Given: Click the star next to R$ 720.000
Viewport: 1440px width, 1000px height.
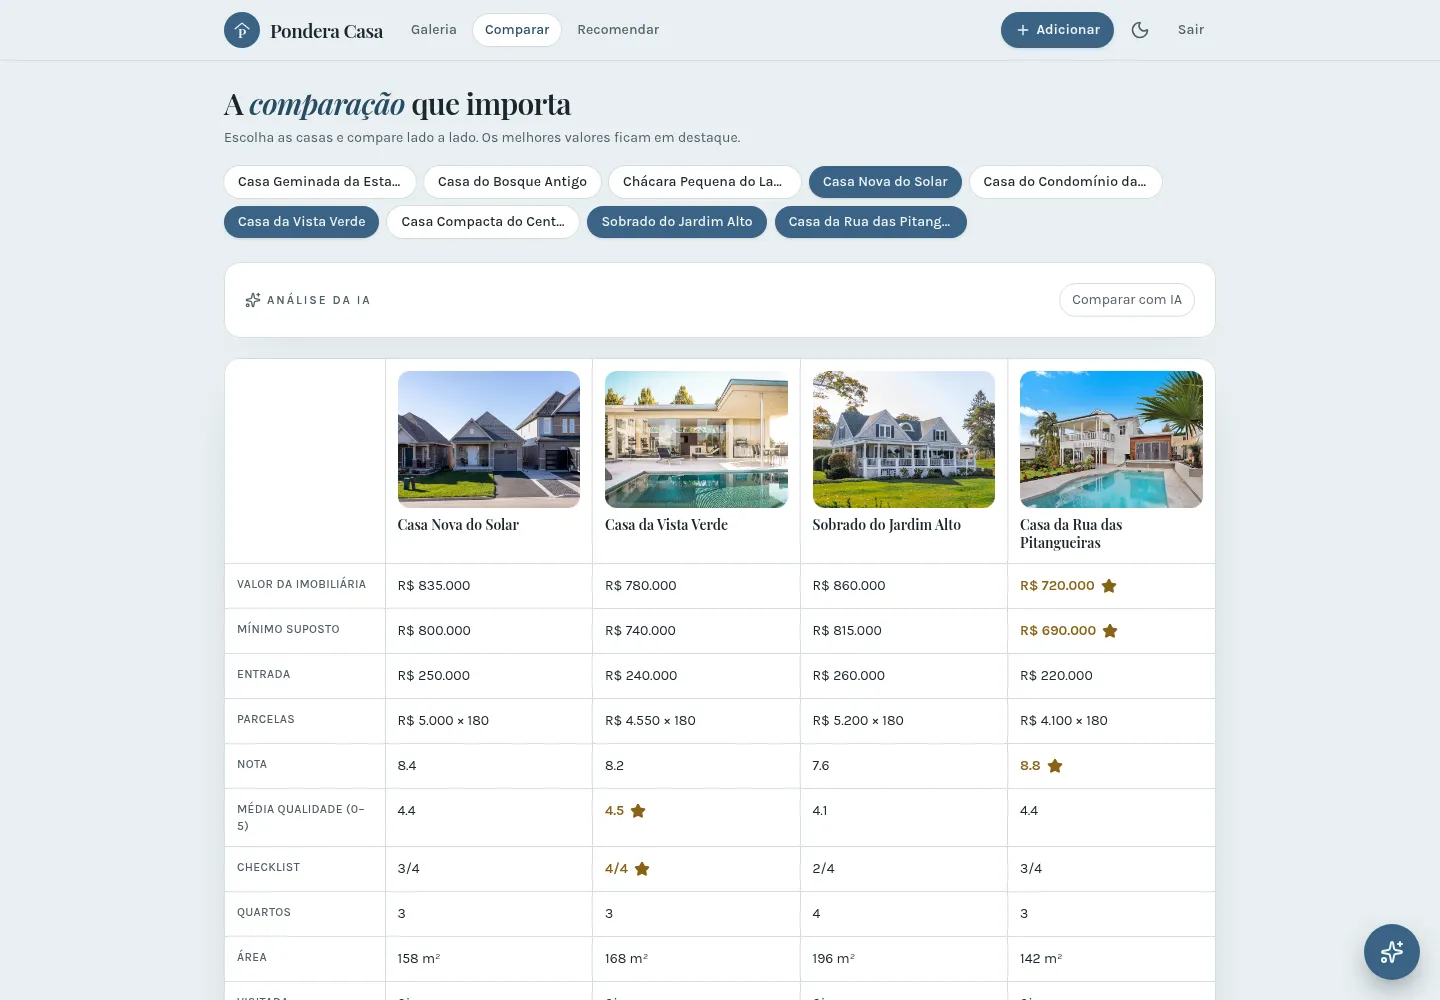Looking at the screenshot, I should 1109,586.
